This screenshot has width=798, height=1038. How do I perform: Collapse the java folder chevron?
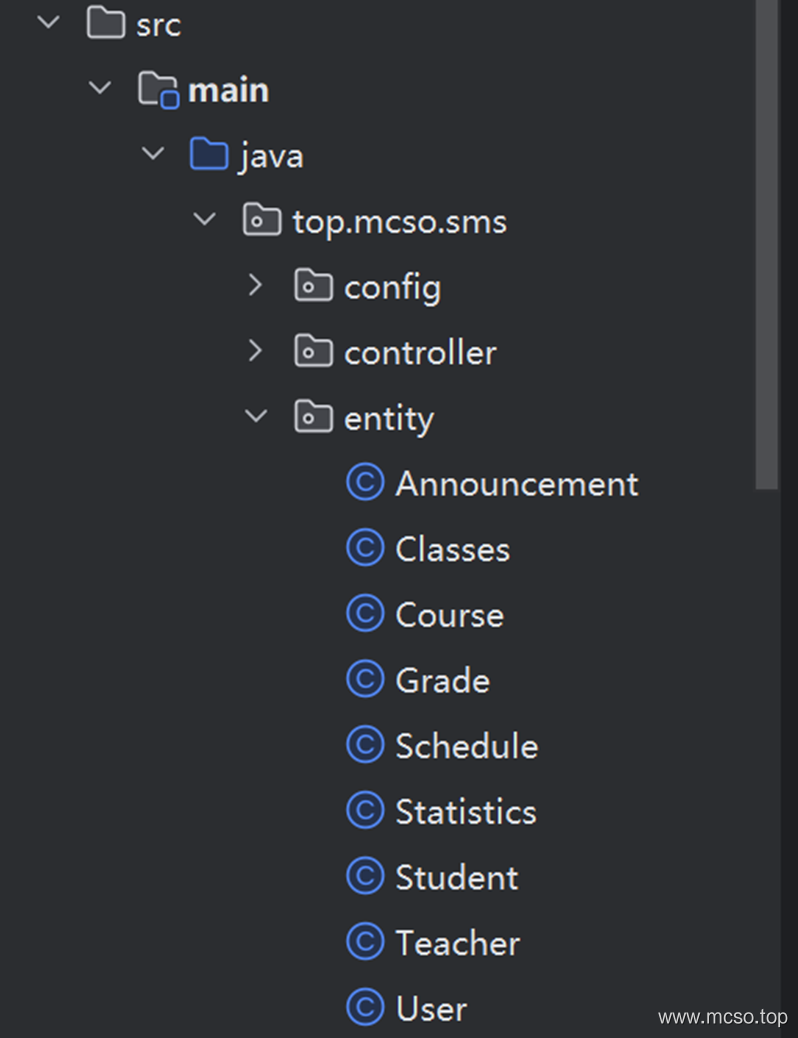(x=153, y=154)
